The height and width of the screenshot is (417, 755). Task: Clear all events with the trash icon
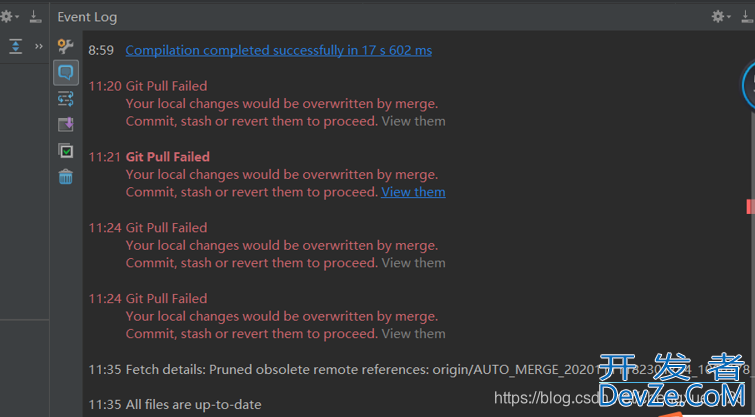coord(65,177)
